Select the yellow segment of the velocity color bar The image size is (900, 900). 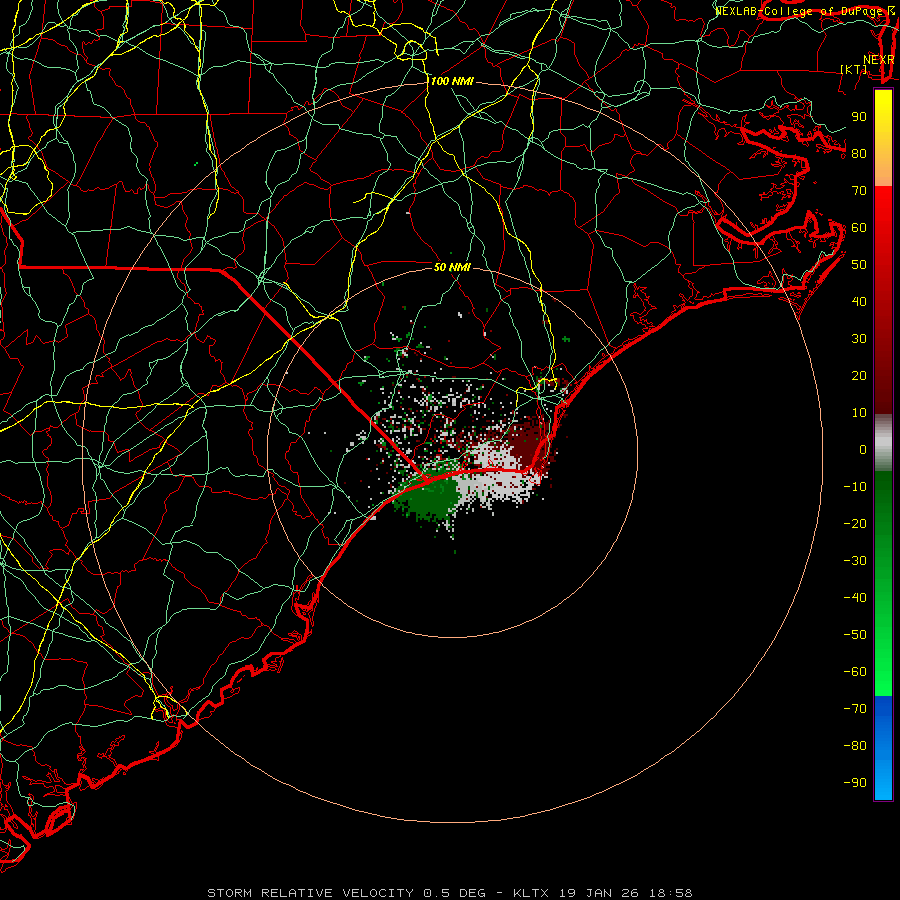pyautogui.click(x=883, y=138)
